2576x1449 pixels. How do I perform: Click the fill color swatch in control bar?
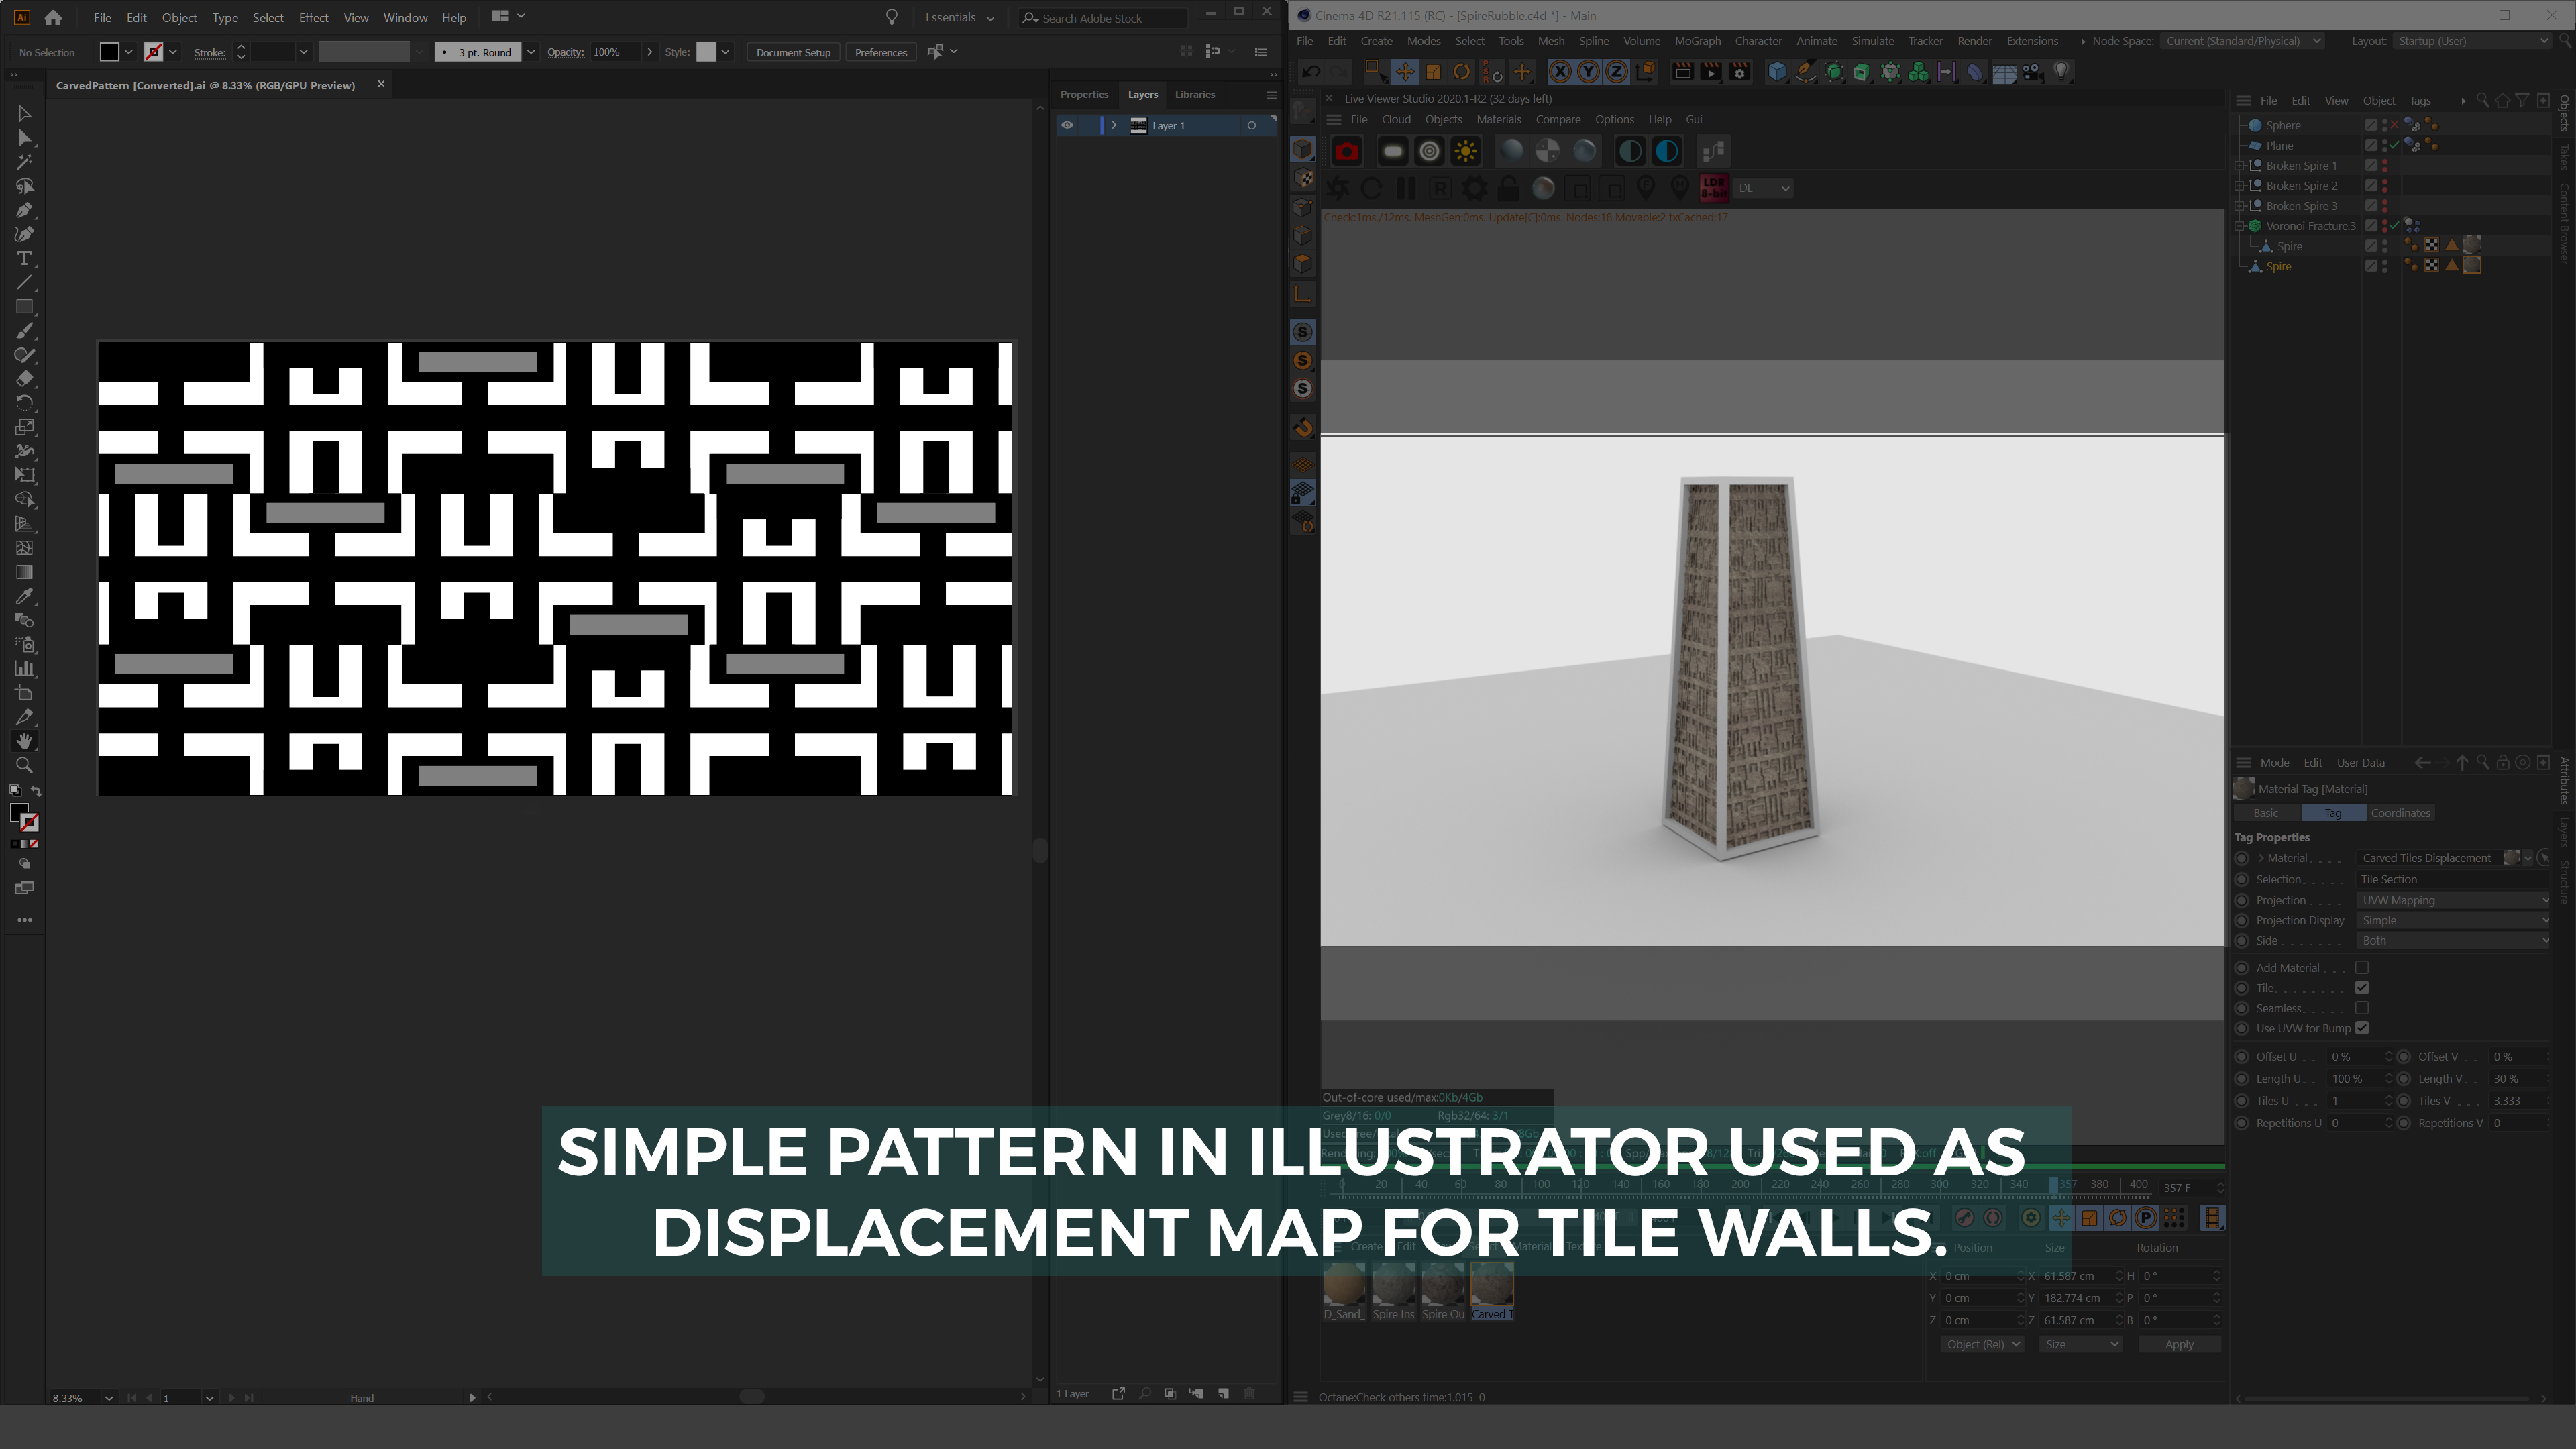tap(109, 52)
